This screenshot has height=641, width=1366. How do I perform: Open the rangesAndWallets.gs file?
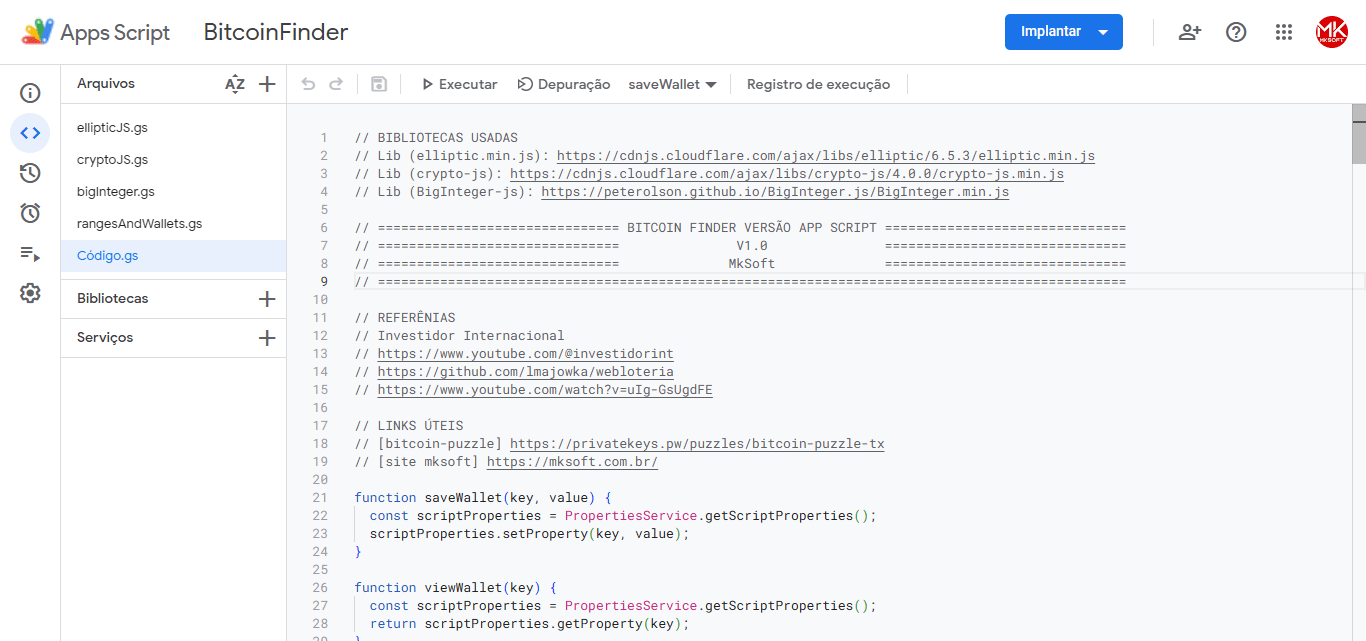click(139, 224)
